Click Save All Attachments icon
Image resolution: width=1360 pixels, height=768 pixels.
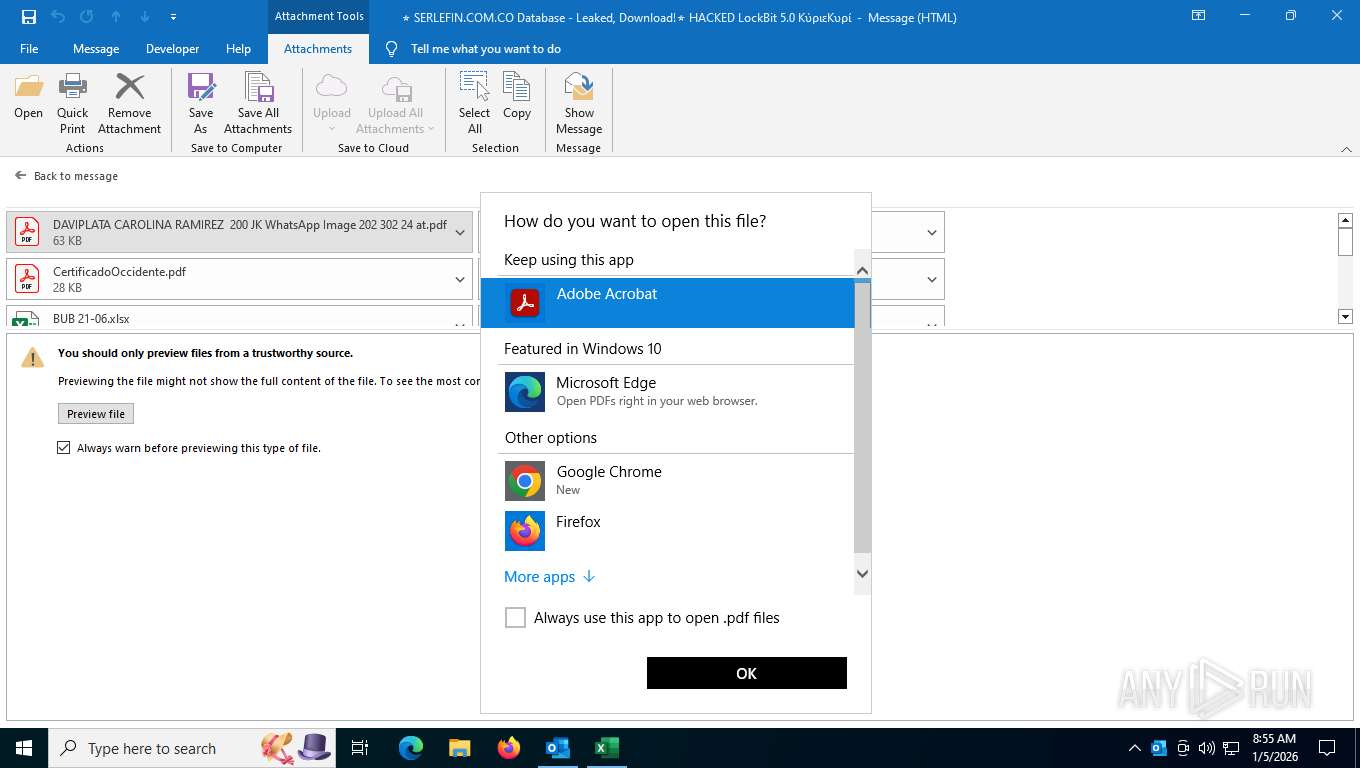(x=258, y=103)
